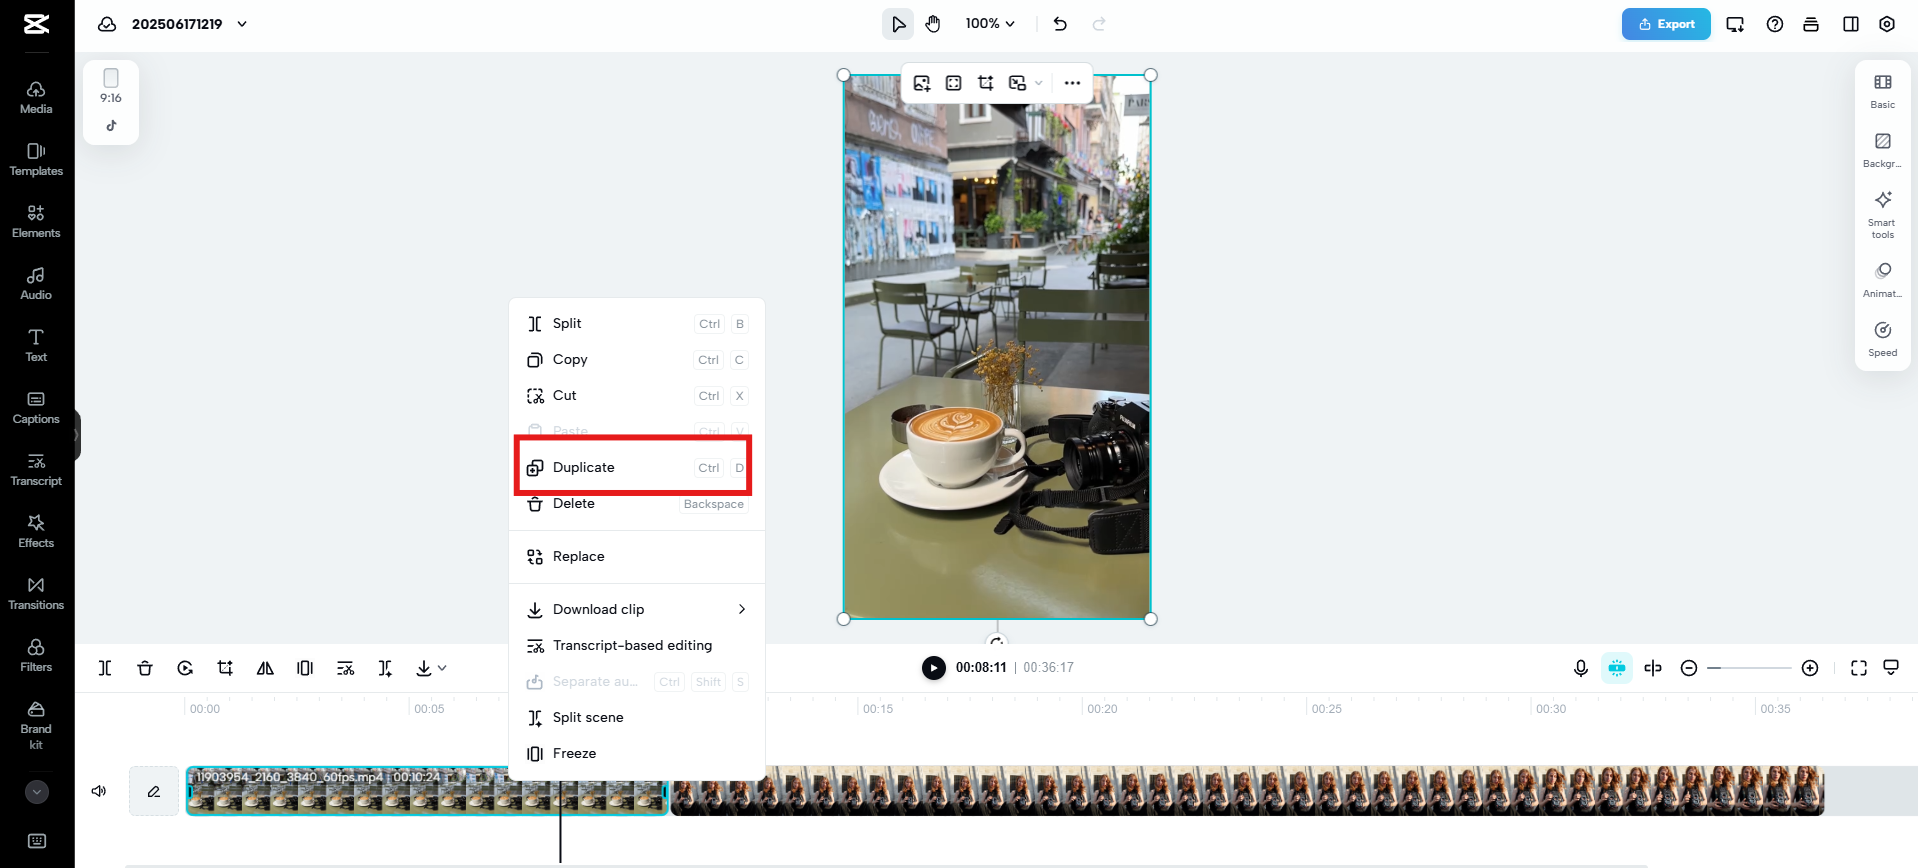Zoom in the timeline with plus button

tap(1810, 668)
